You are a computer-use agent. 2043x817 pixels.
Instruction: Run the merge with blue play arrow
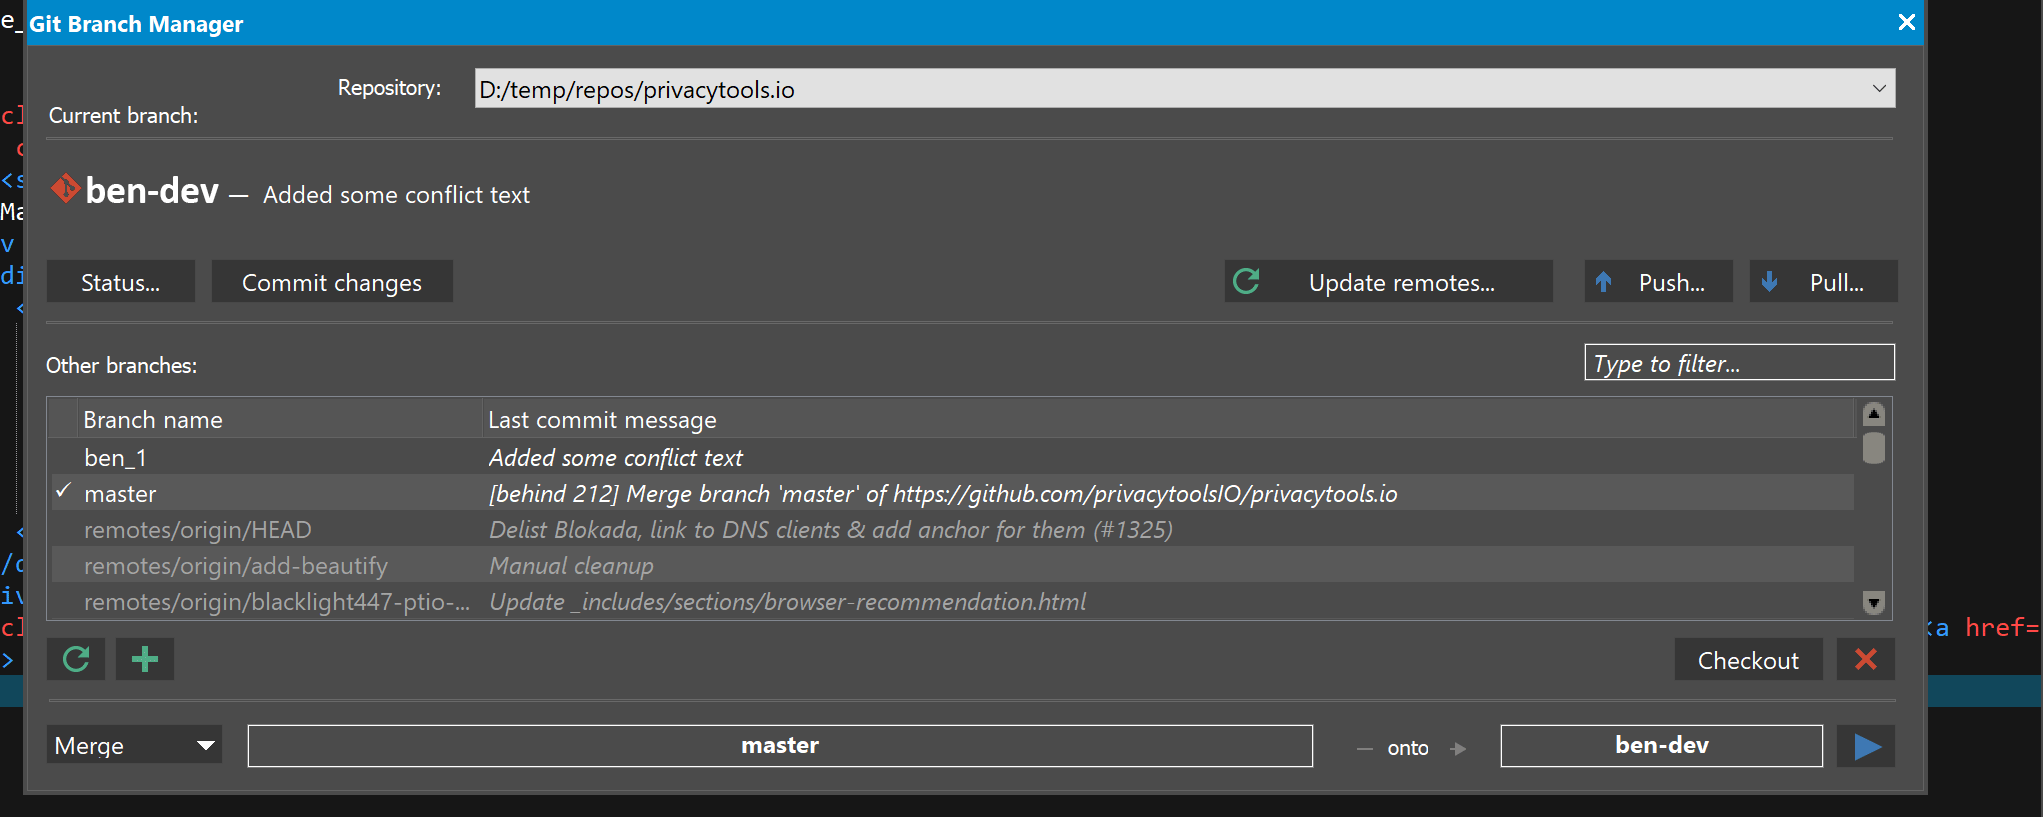click(x=1866, y=747)
